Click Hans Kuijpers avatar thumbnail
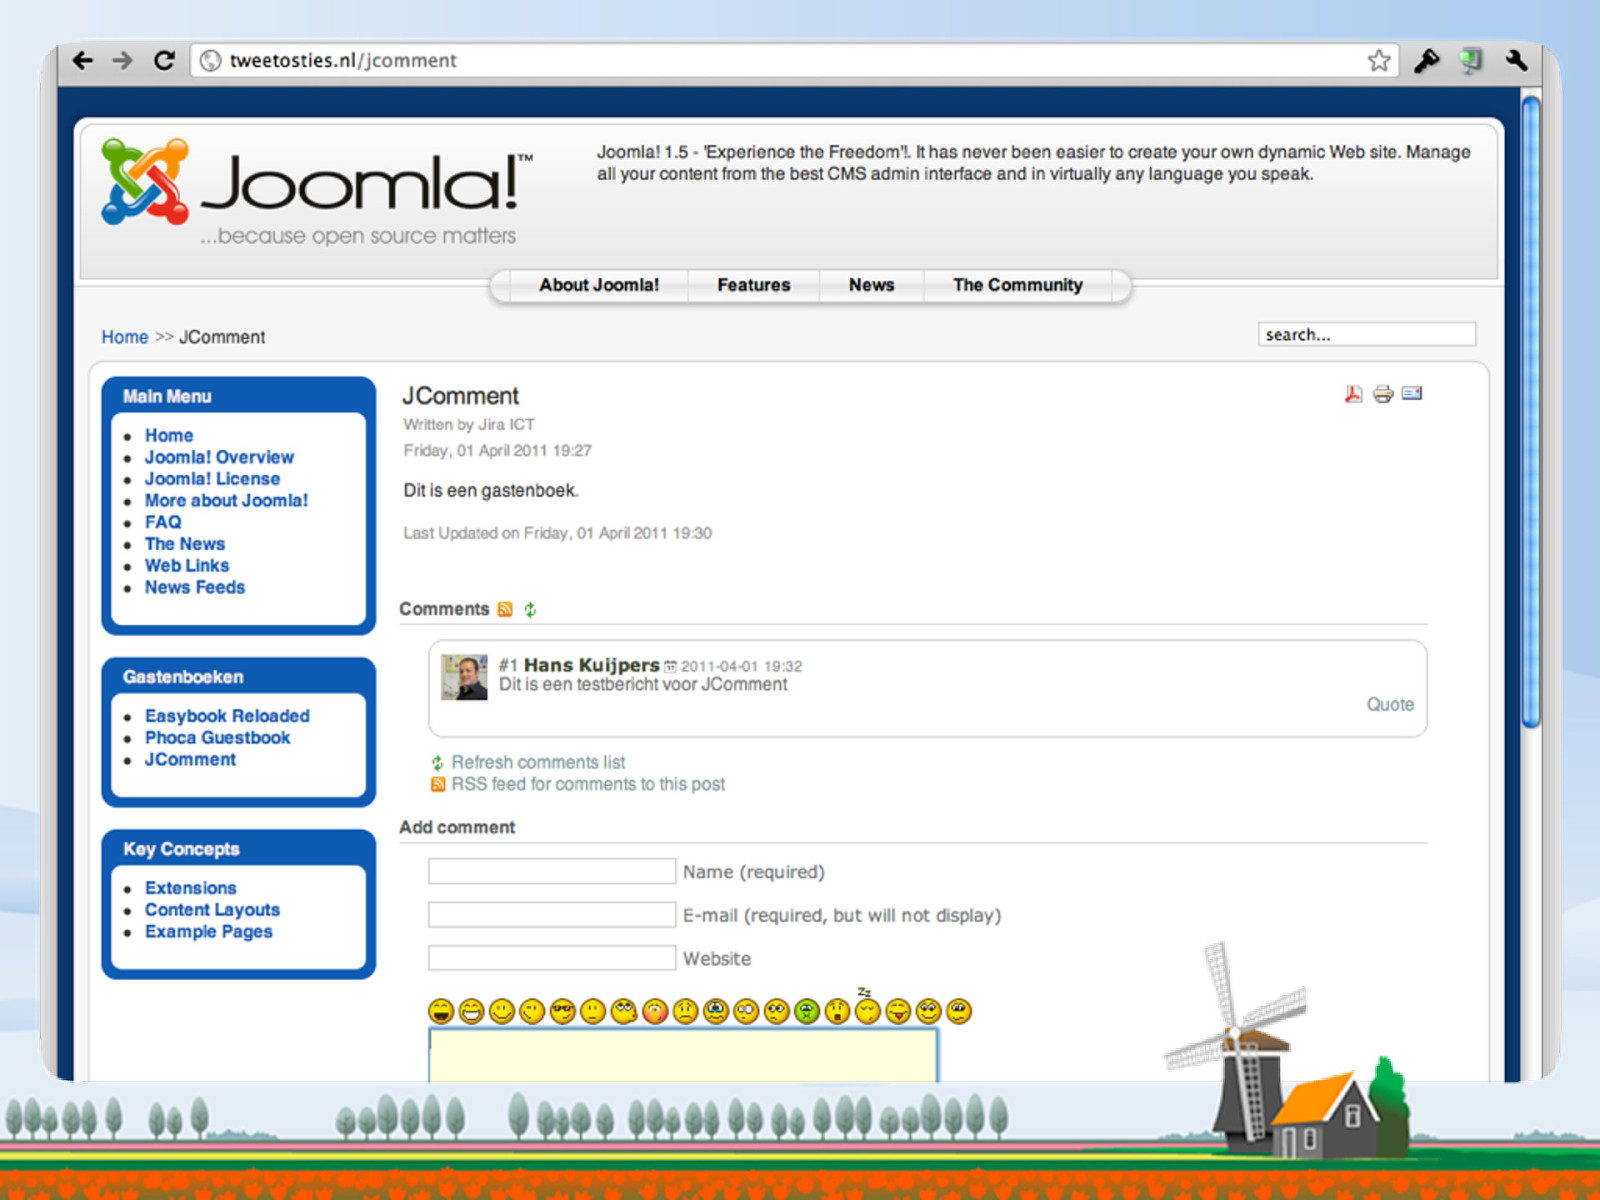The width and height of the screenshot is (1600, 1200). [464, 677]
